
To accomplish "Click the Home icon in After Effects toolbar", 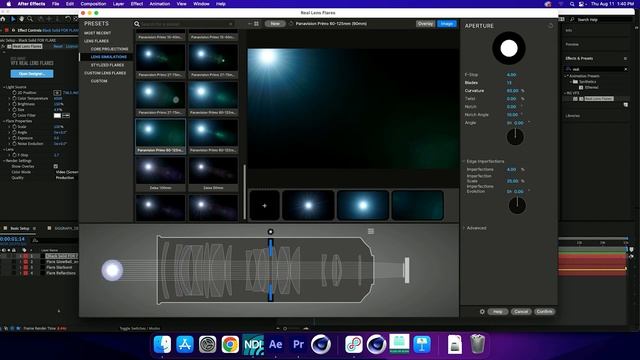I will tap(3, 19).
